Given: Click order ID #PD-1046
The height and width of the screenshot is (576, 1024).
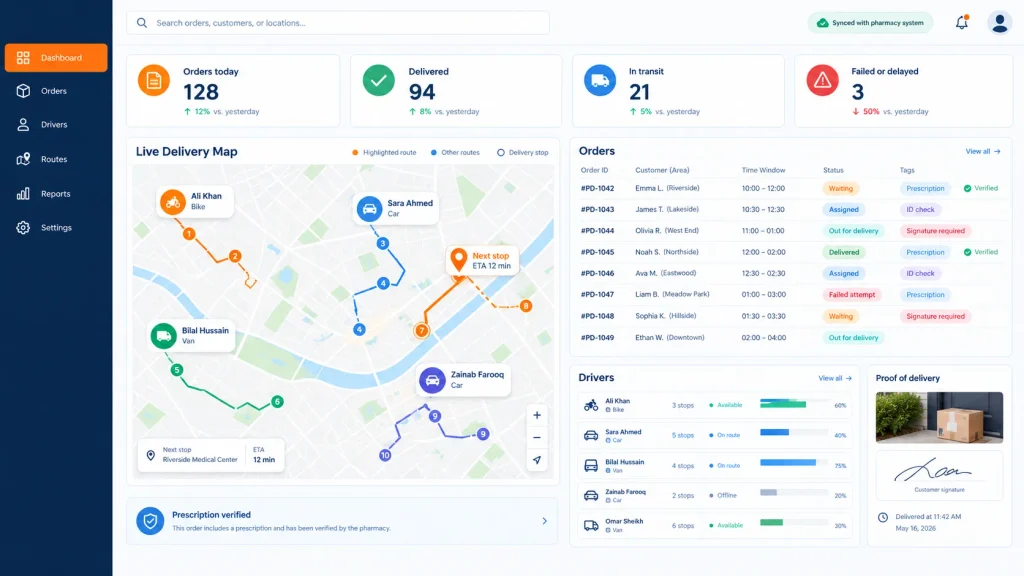Looking at the screenshot, I should point(598,274).
